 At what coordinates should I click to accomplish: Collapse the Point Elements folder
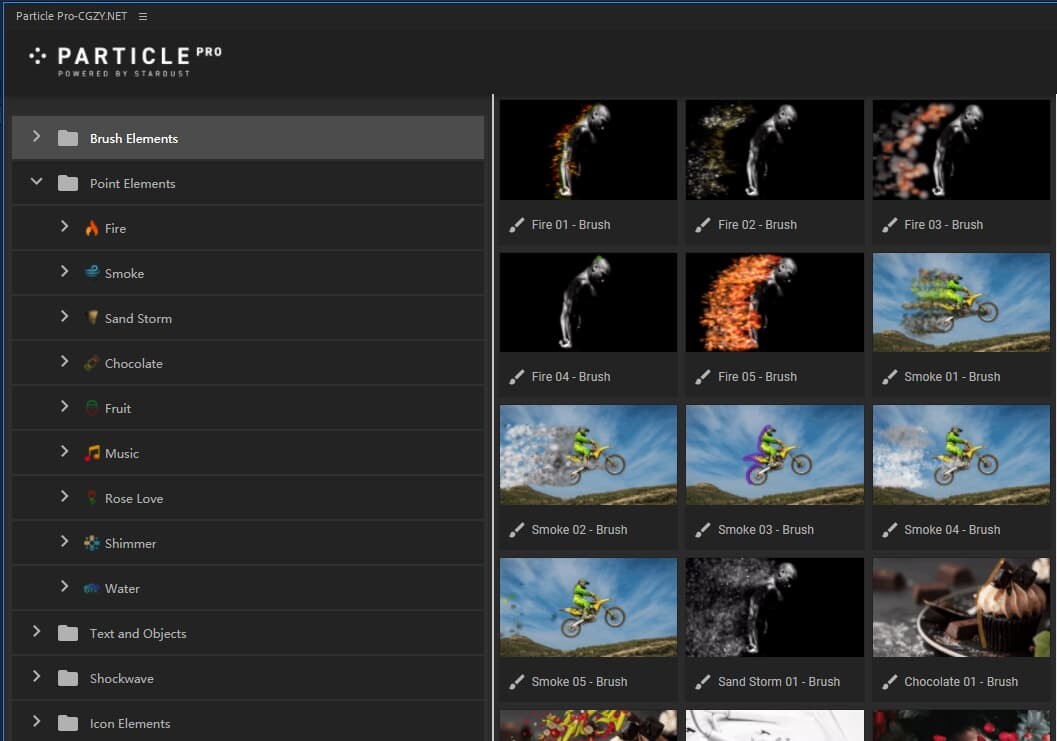coord(37,182)
